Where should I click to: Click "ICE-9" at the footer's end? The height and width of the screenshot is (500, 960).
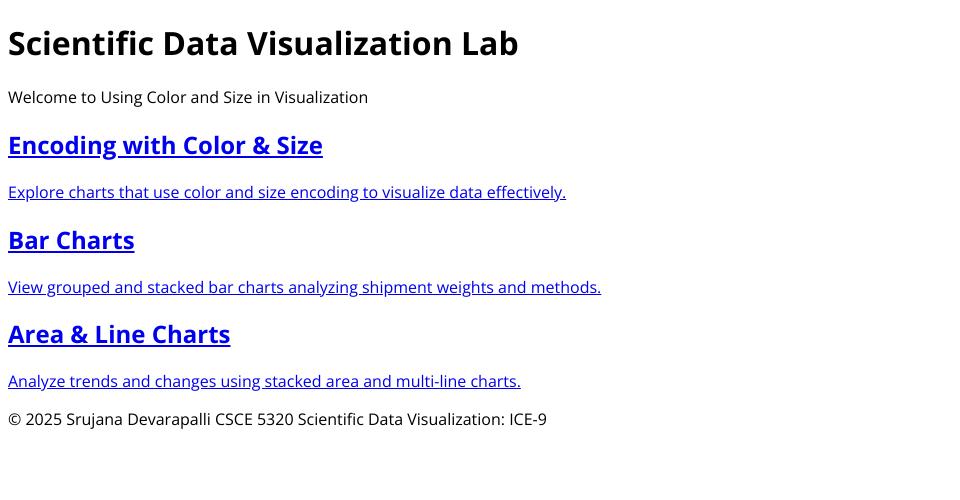528,420
